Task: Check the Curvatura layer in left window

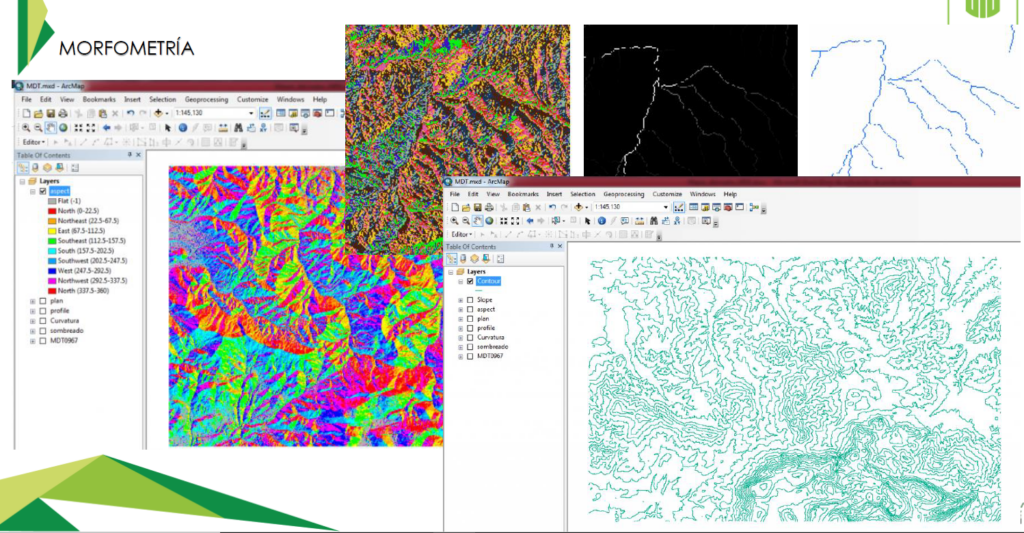Action: (x=43, y=321)
